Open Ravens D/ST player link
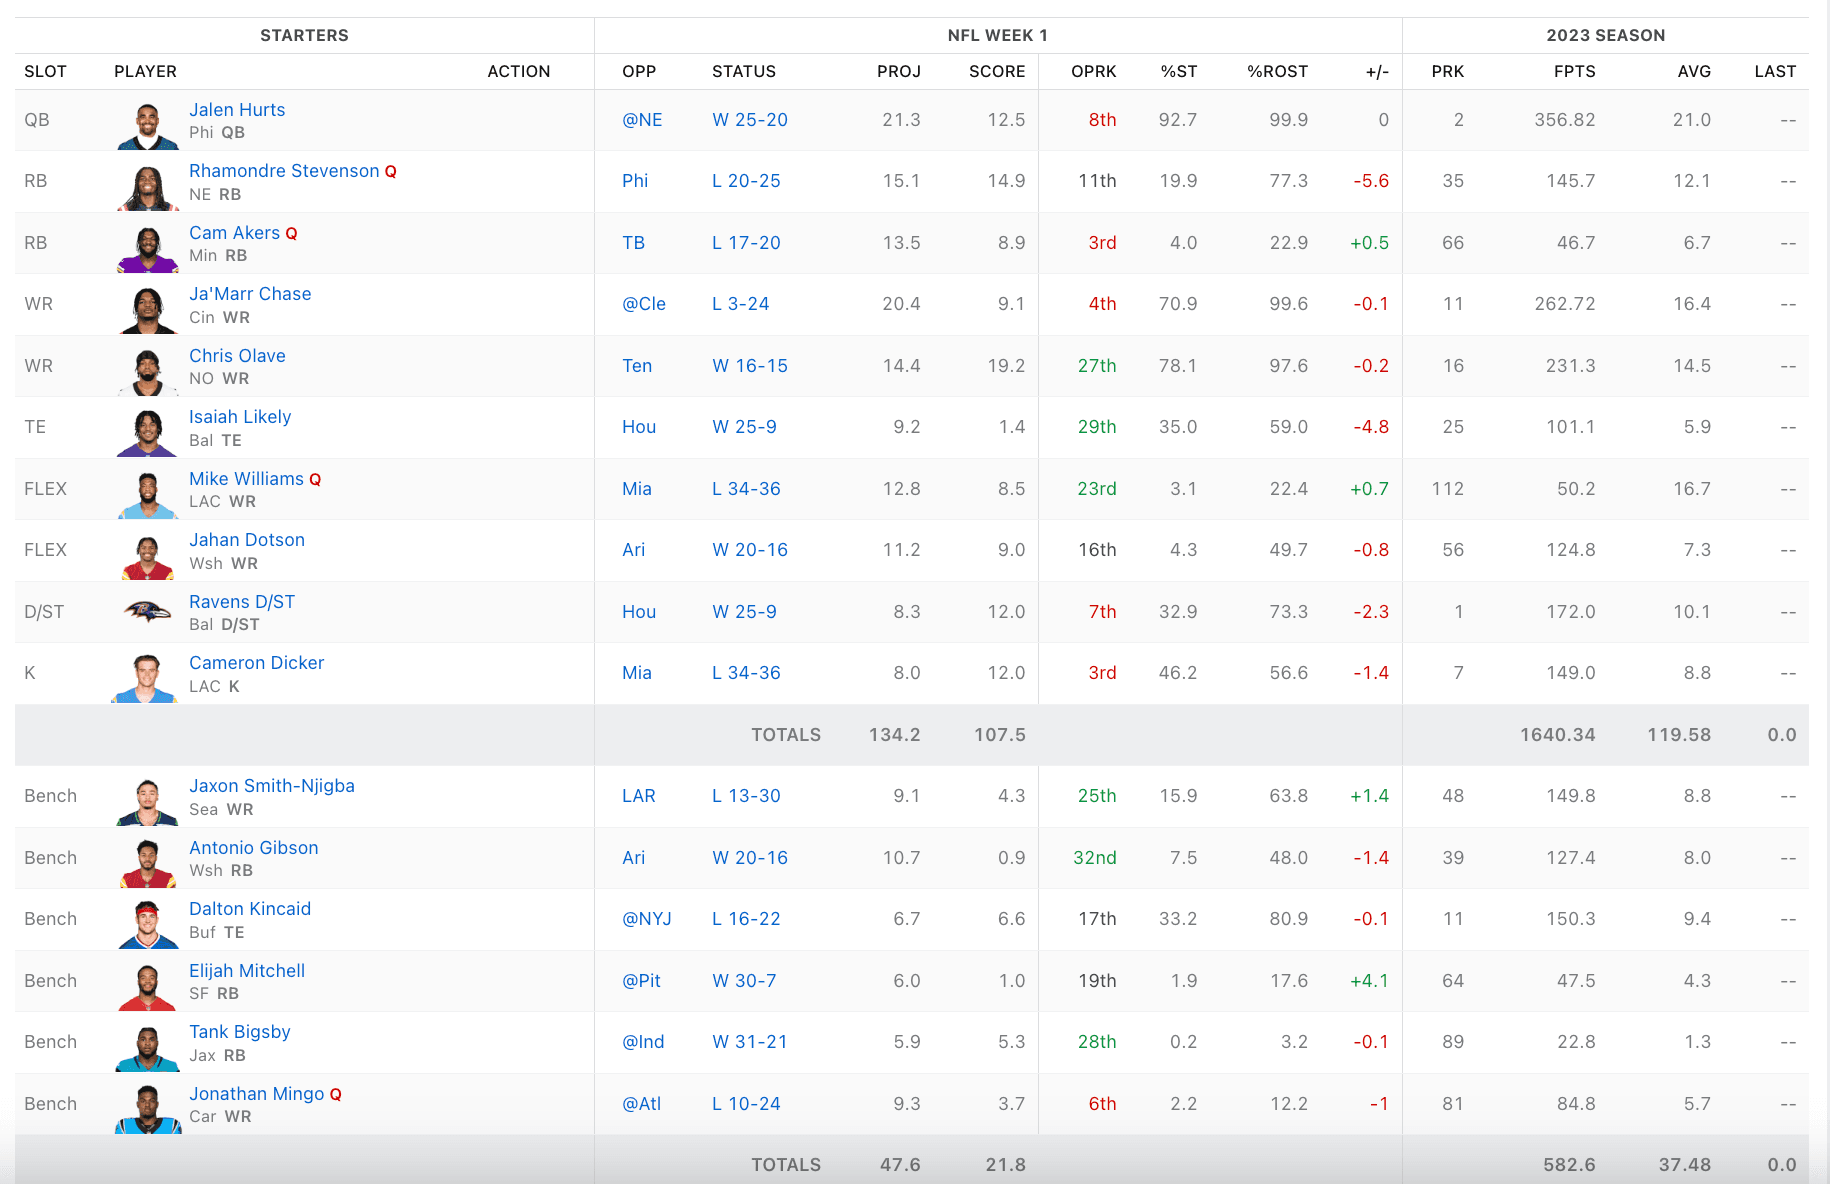The image size is (1830, 1184). pos(242,602)
